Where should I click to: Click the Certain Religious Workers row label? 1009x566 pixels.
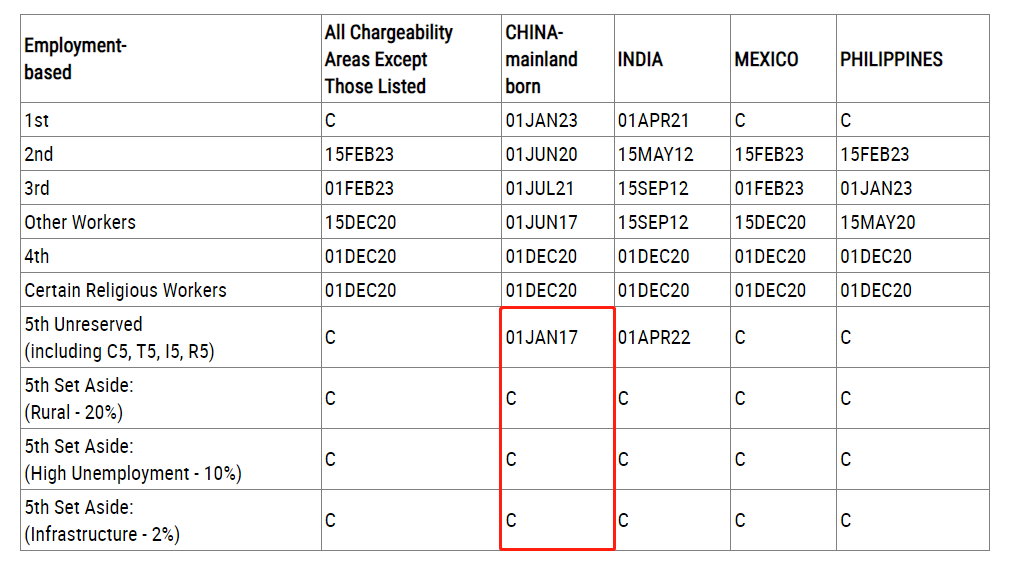pos(125,291)
